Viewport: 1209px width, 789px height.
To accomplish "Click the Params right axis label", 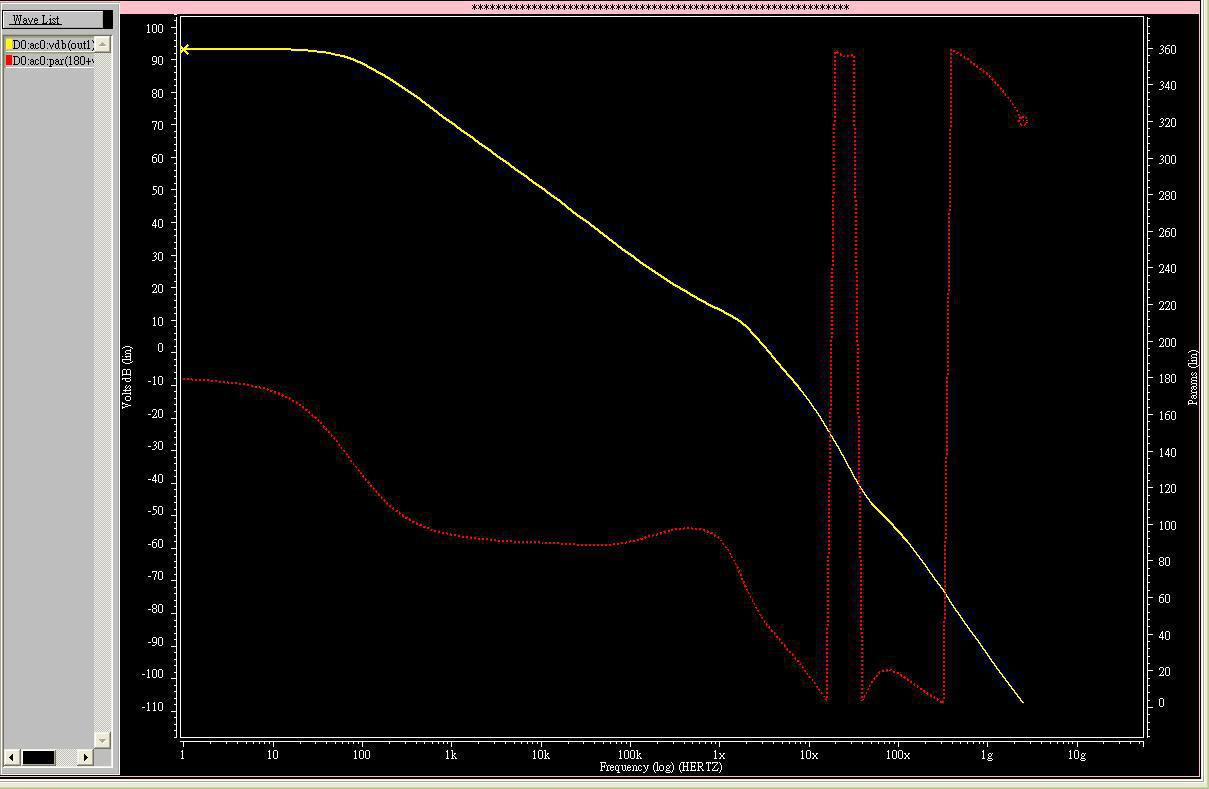I will click(x=1193, y=377).
